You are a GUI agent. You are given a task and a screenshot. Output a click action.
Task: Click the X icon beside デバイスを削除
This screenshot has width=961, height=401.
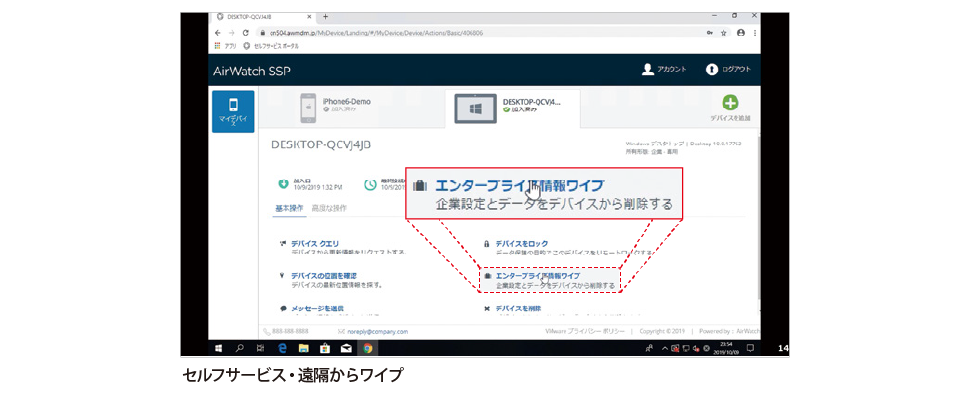487,308
